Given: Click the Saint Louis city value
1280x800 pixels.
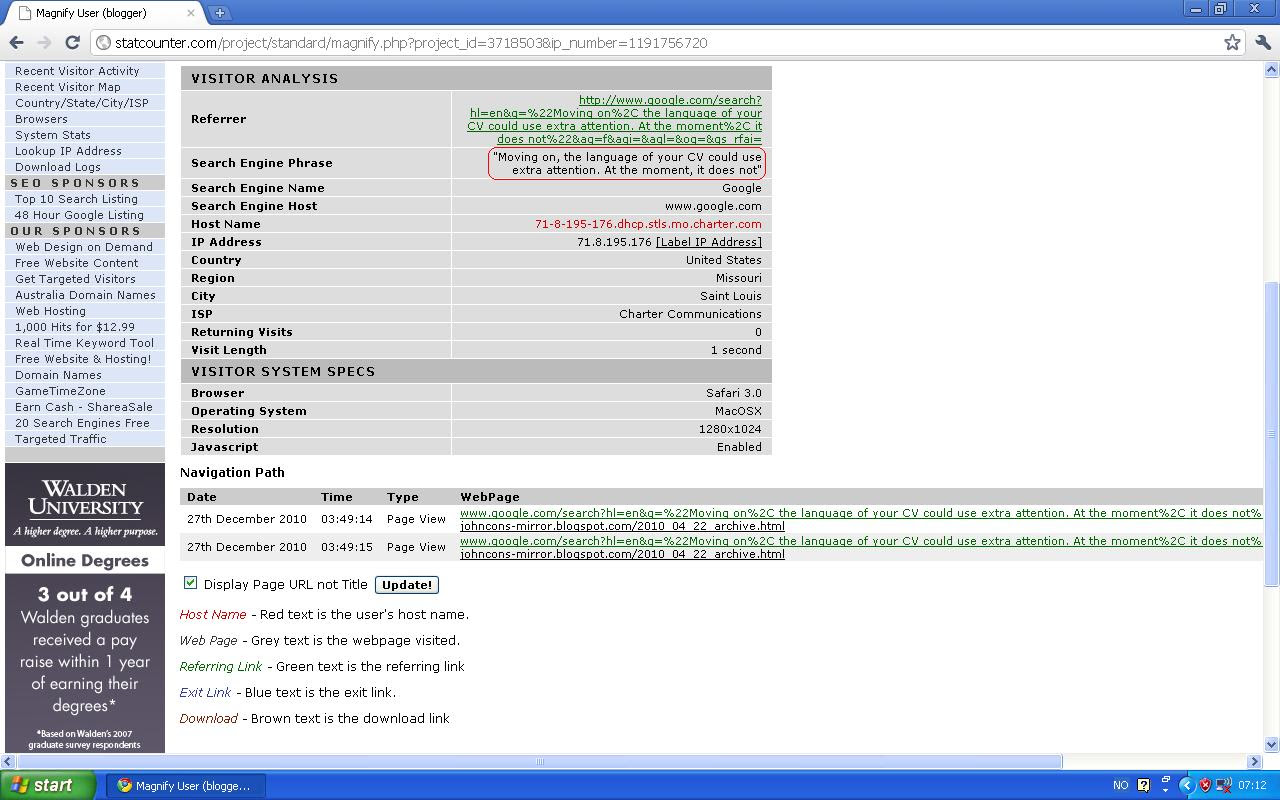Looking at the screenshot, I should 730,296.
